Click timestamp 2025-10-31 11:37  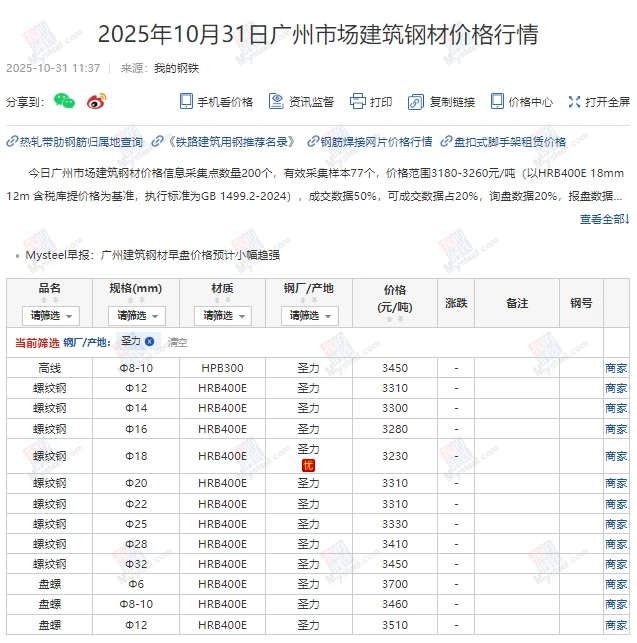tap(53, 68)
